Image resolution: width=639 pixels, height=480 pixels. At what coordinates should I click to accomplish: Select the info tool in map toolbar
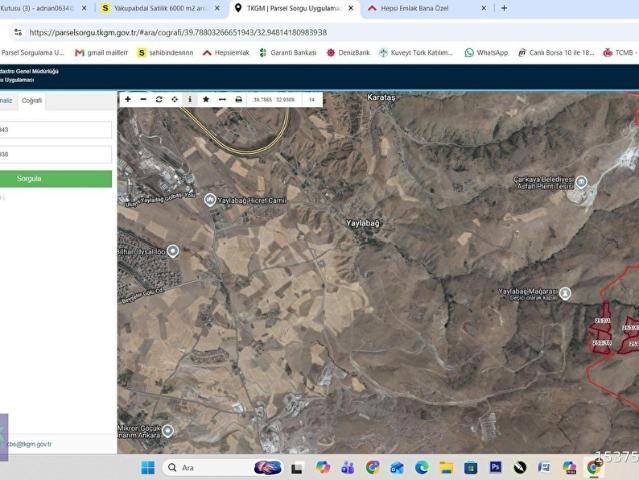[190, 99]
